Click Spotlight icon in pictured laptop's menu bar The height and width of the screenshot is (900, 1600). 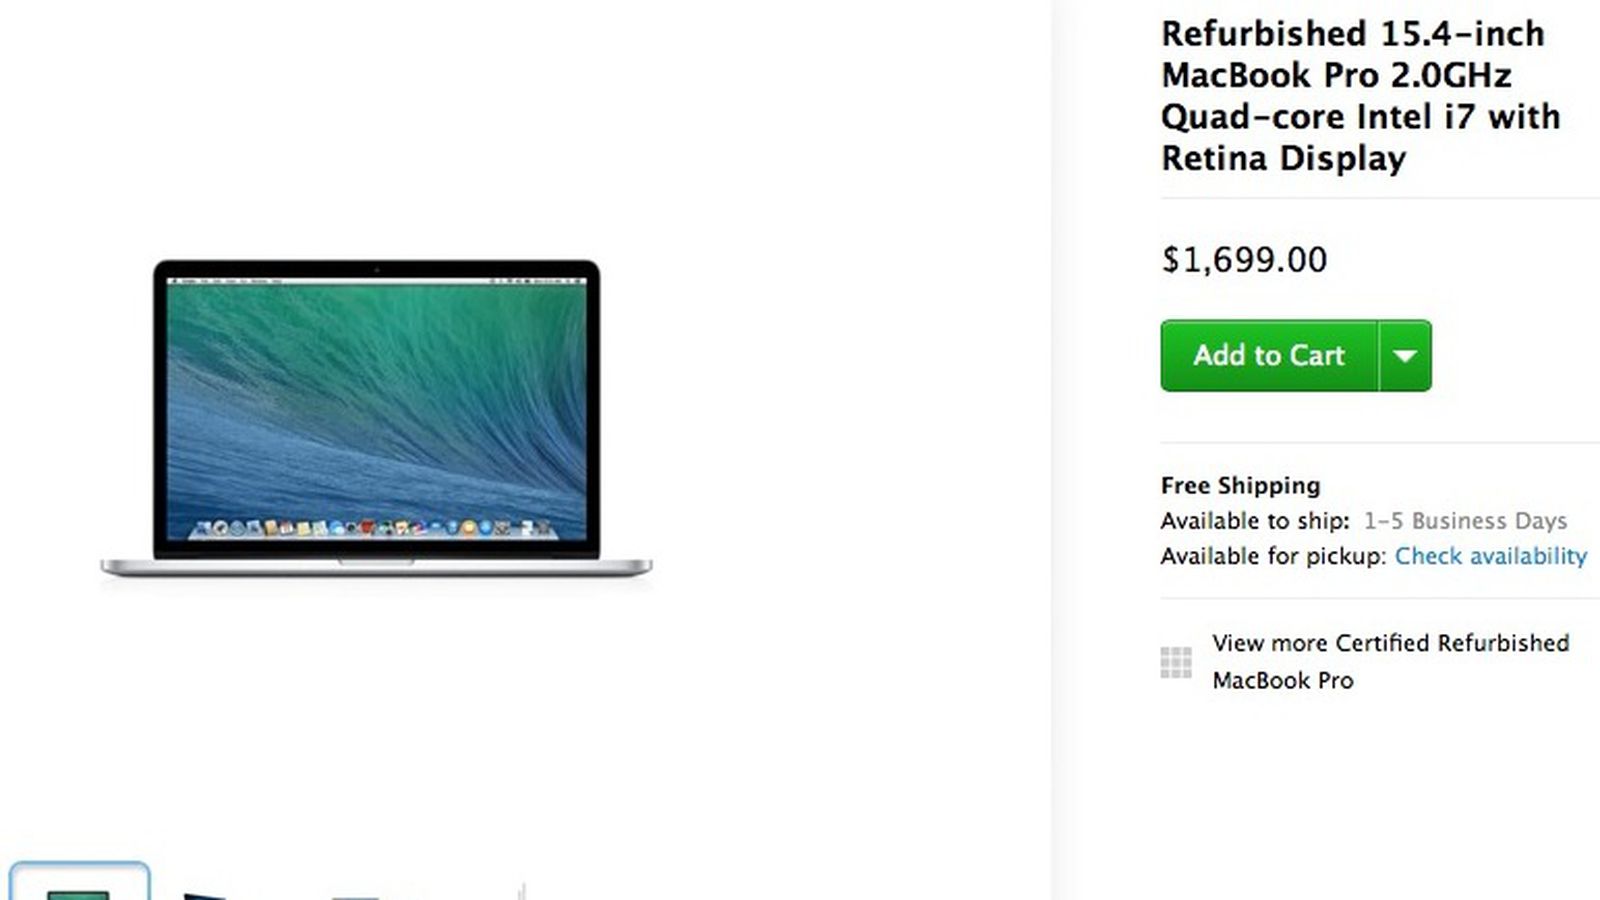pos(575,281)
